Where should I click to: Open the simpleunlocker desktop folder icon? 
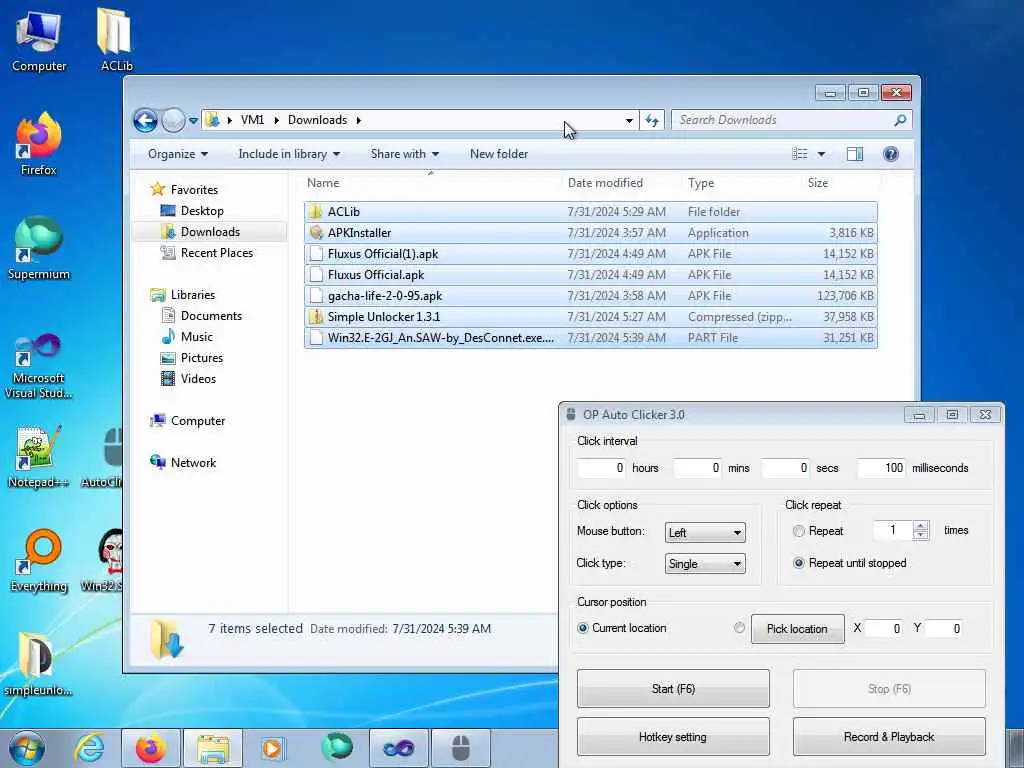pyautogui.click(x=39, y=664)
